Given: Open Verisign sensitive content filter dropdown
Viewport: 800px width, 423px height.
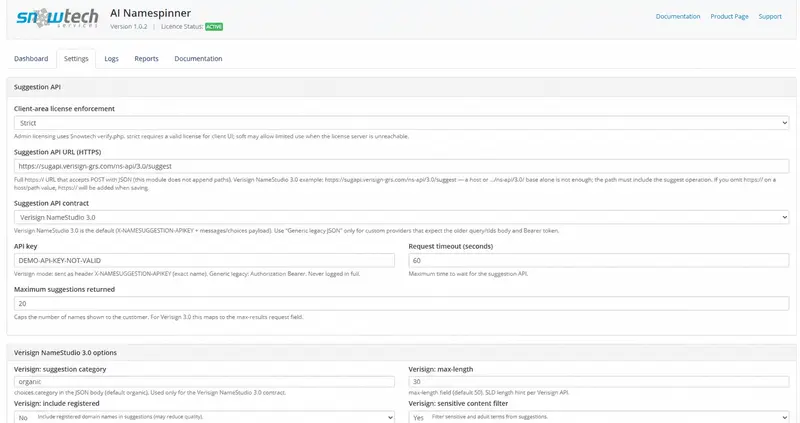Looking at the screenshot, I should (599, 417).
